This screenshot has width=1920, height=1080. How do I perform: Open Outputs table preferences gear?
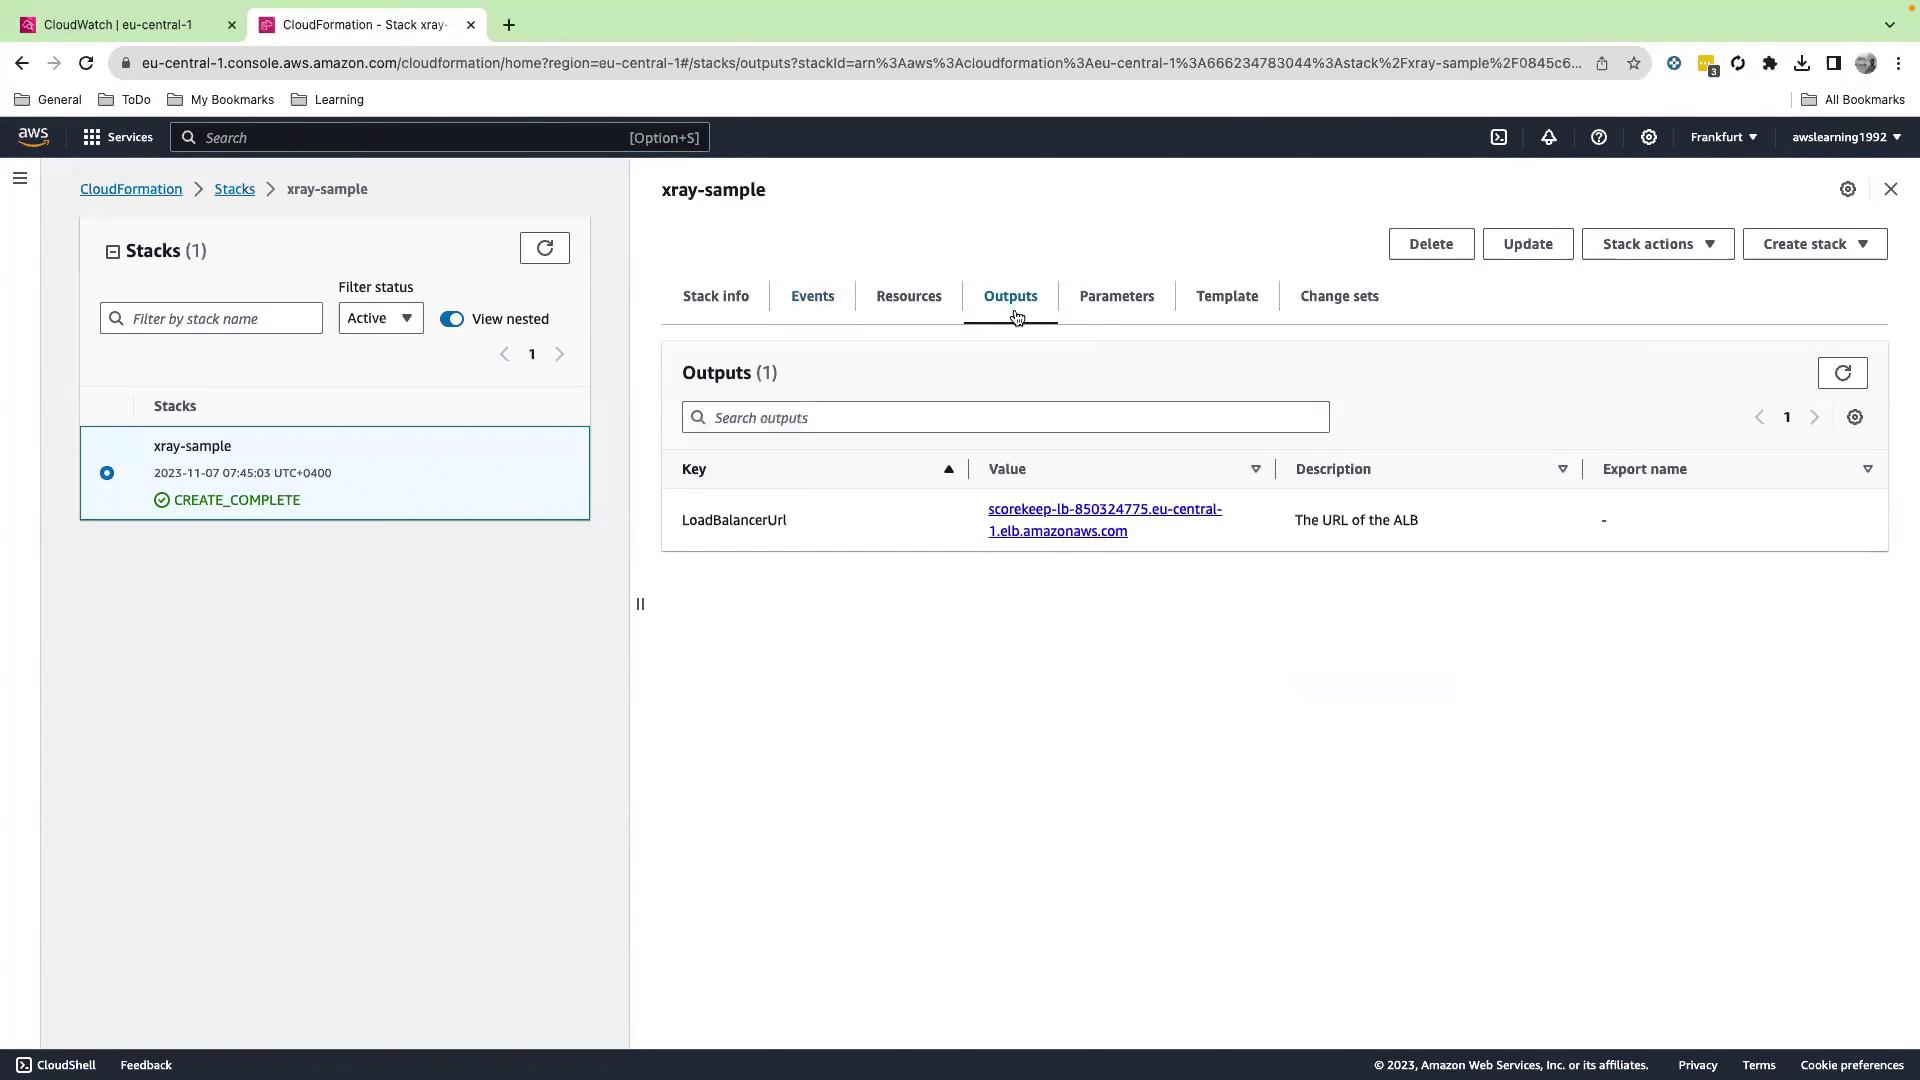[x=1854, y=417]
